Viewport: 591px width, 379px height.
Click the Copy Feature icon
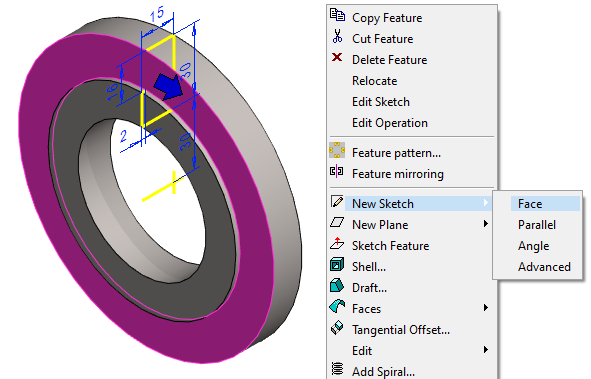click(337, 15)
